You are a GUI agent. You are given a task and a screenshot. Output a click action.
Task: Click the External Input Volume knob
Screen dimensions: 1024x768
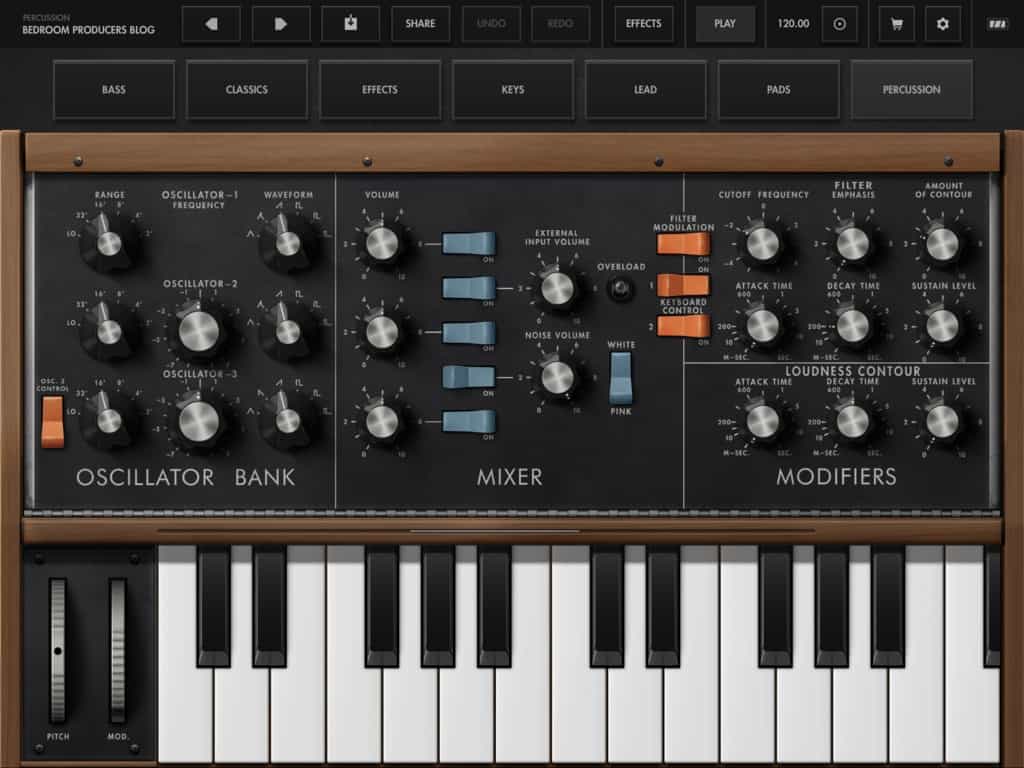[557, 288]
